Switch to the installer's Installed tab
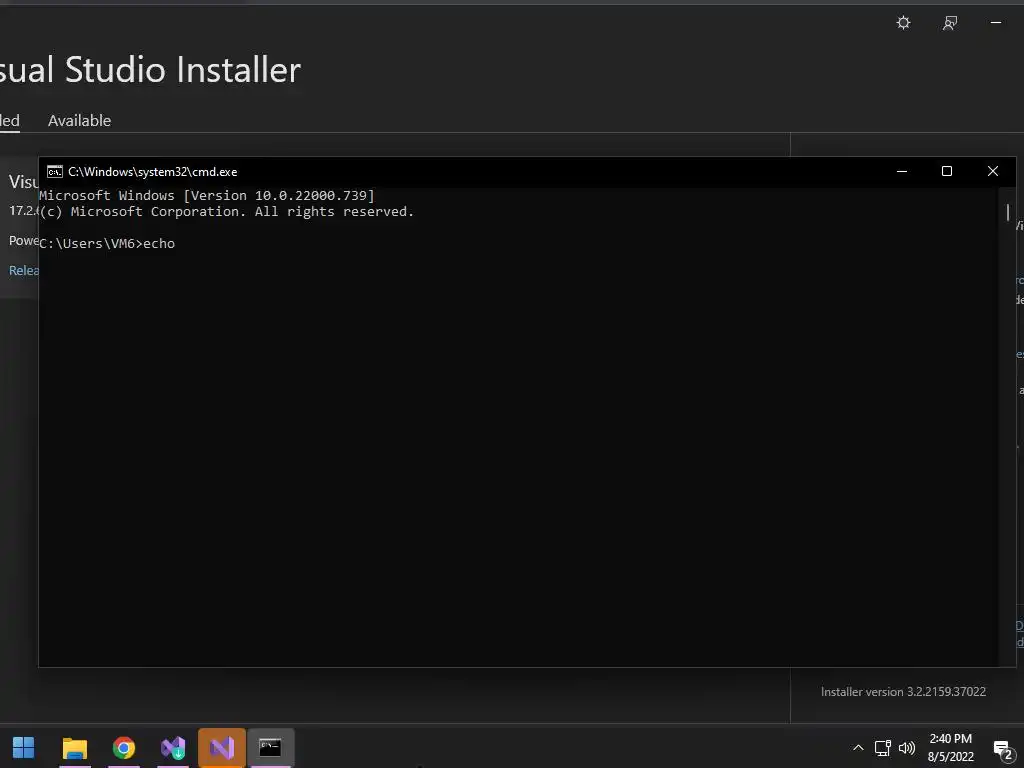Image resolution: width=1024 pixels, height=768 pixels. coord(9,121)
